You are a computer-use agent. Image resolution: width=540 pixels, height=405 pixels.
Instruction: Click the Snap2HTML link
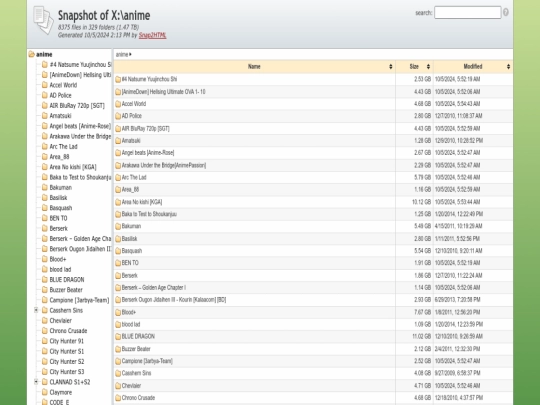(x=152, y=35)
